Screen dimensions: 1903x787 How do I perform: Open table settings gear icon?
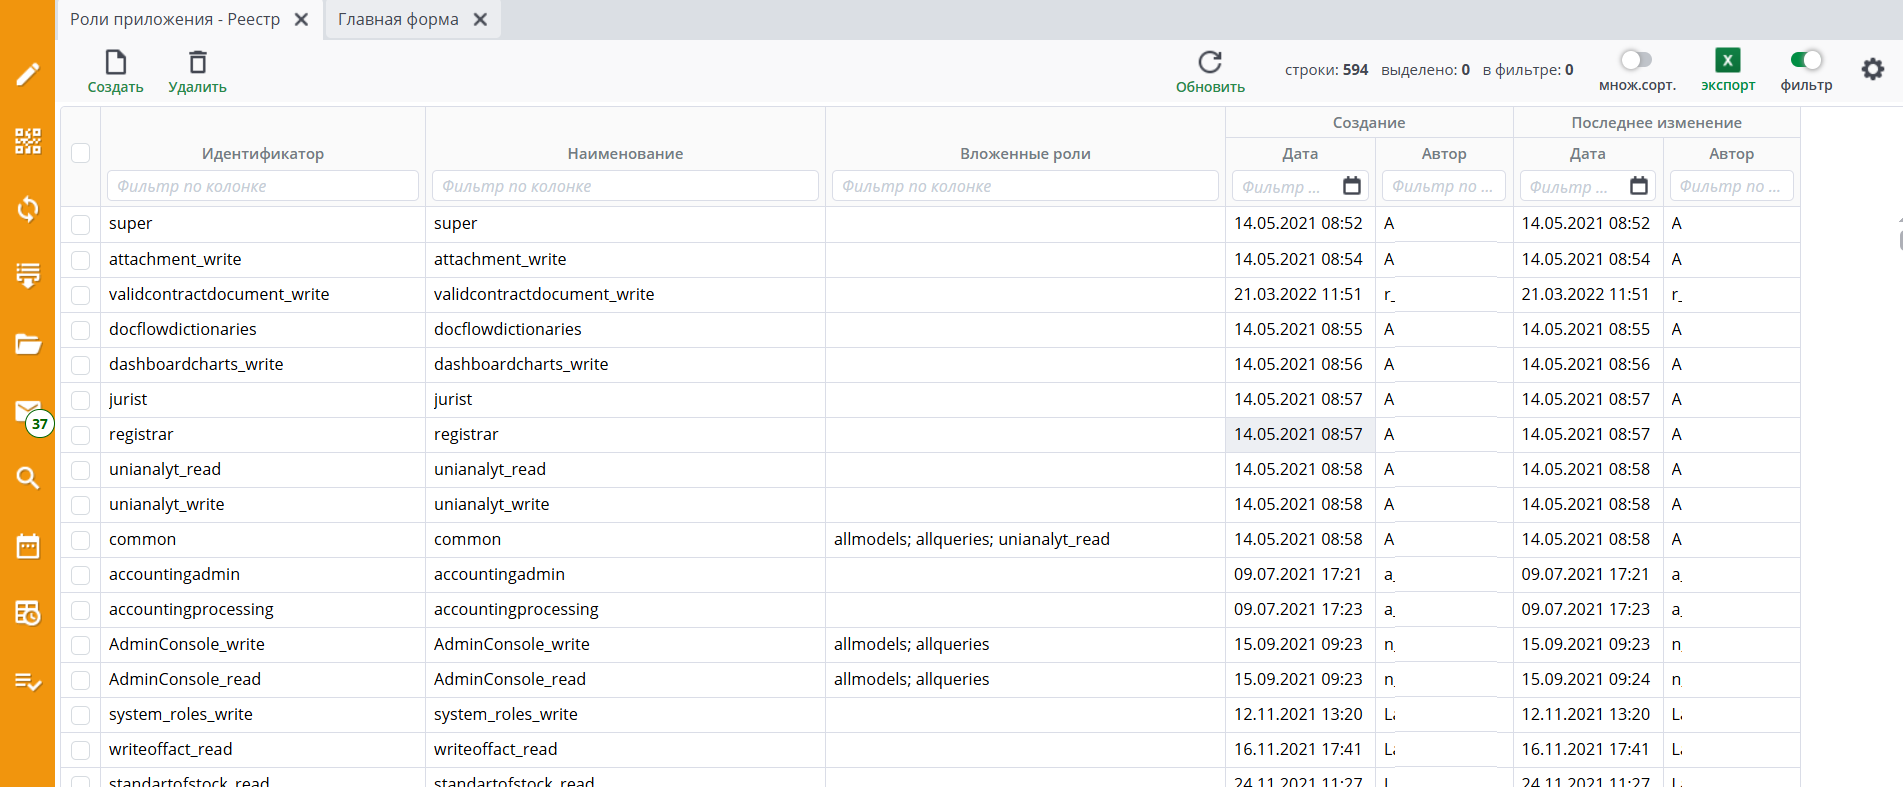tap(1872, 69)
